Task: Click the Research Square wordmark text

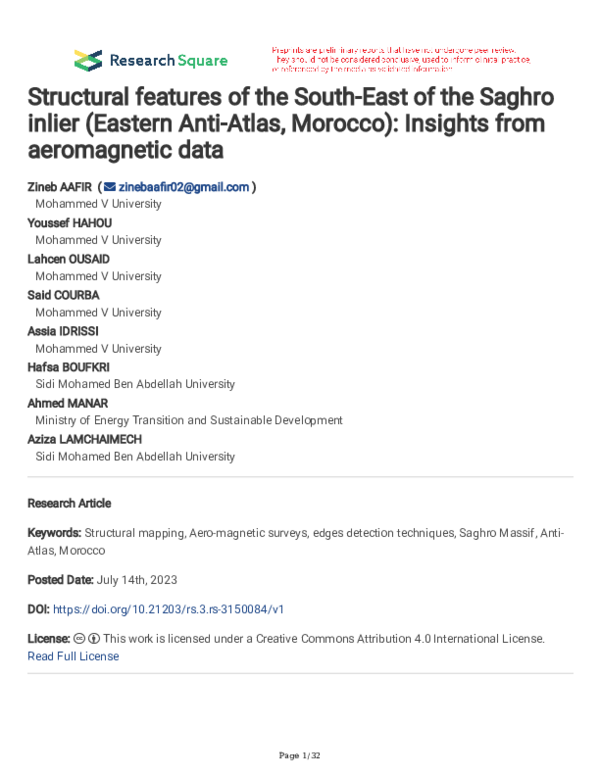Action: click(168, 60)
